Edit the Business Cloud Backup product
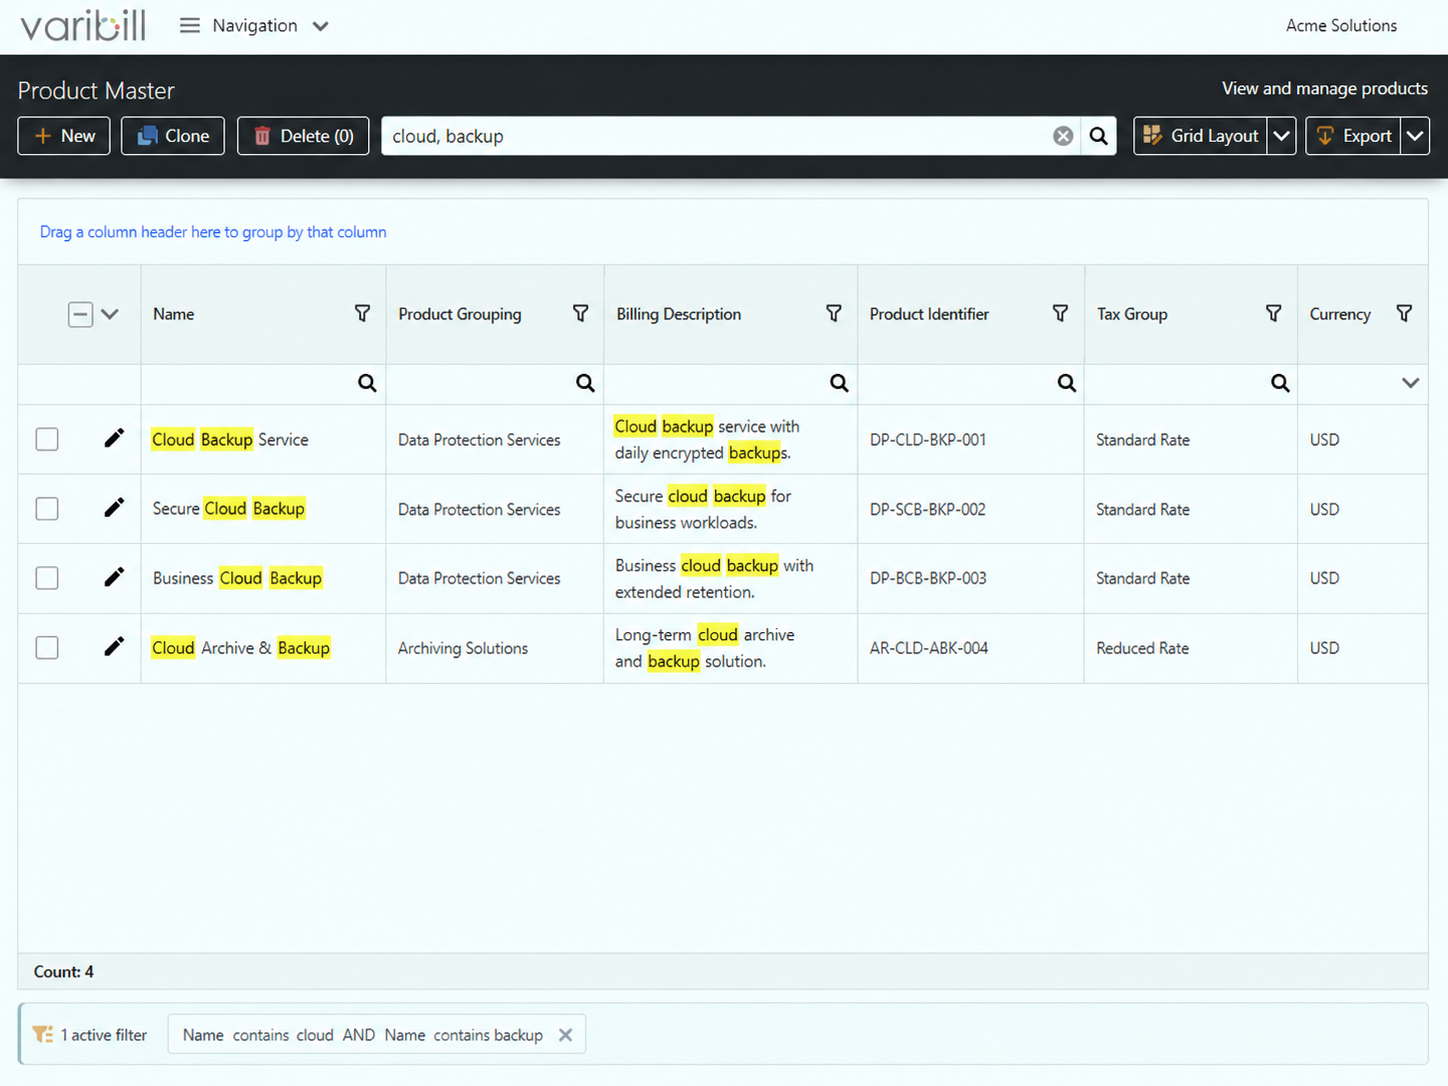This screenshot has width=1448, height=1086. click(114, 577)
